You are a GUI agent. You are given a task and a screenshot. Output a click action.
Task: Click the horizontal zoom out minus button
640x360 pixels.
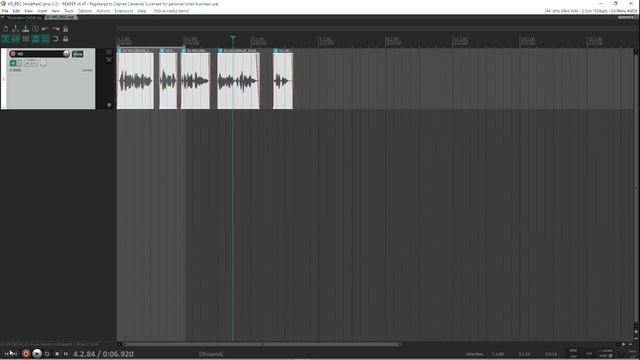click(630, 344)
